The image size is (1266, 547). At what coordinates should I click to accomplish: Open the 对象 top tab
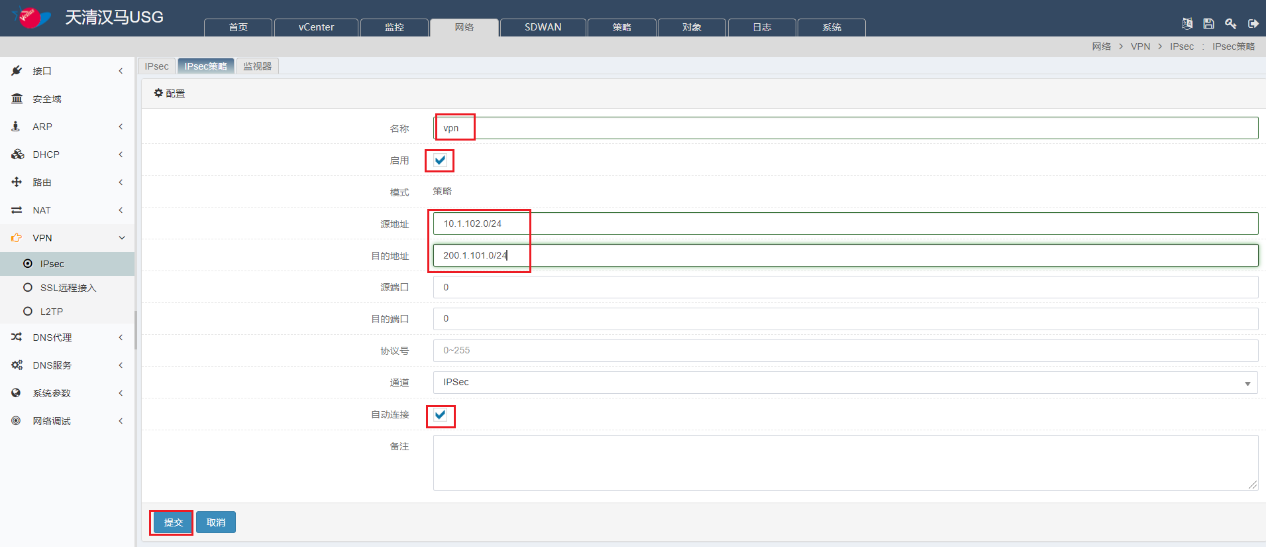(692, 27)
